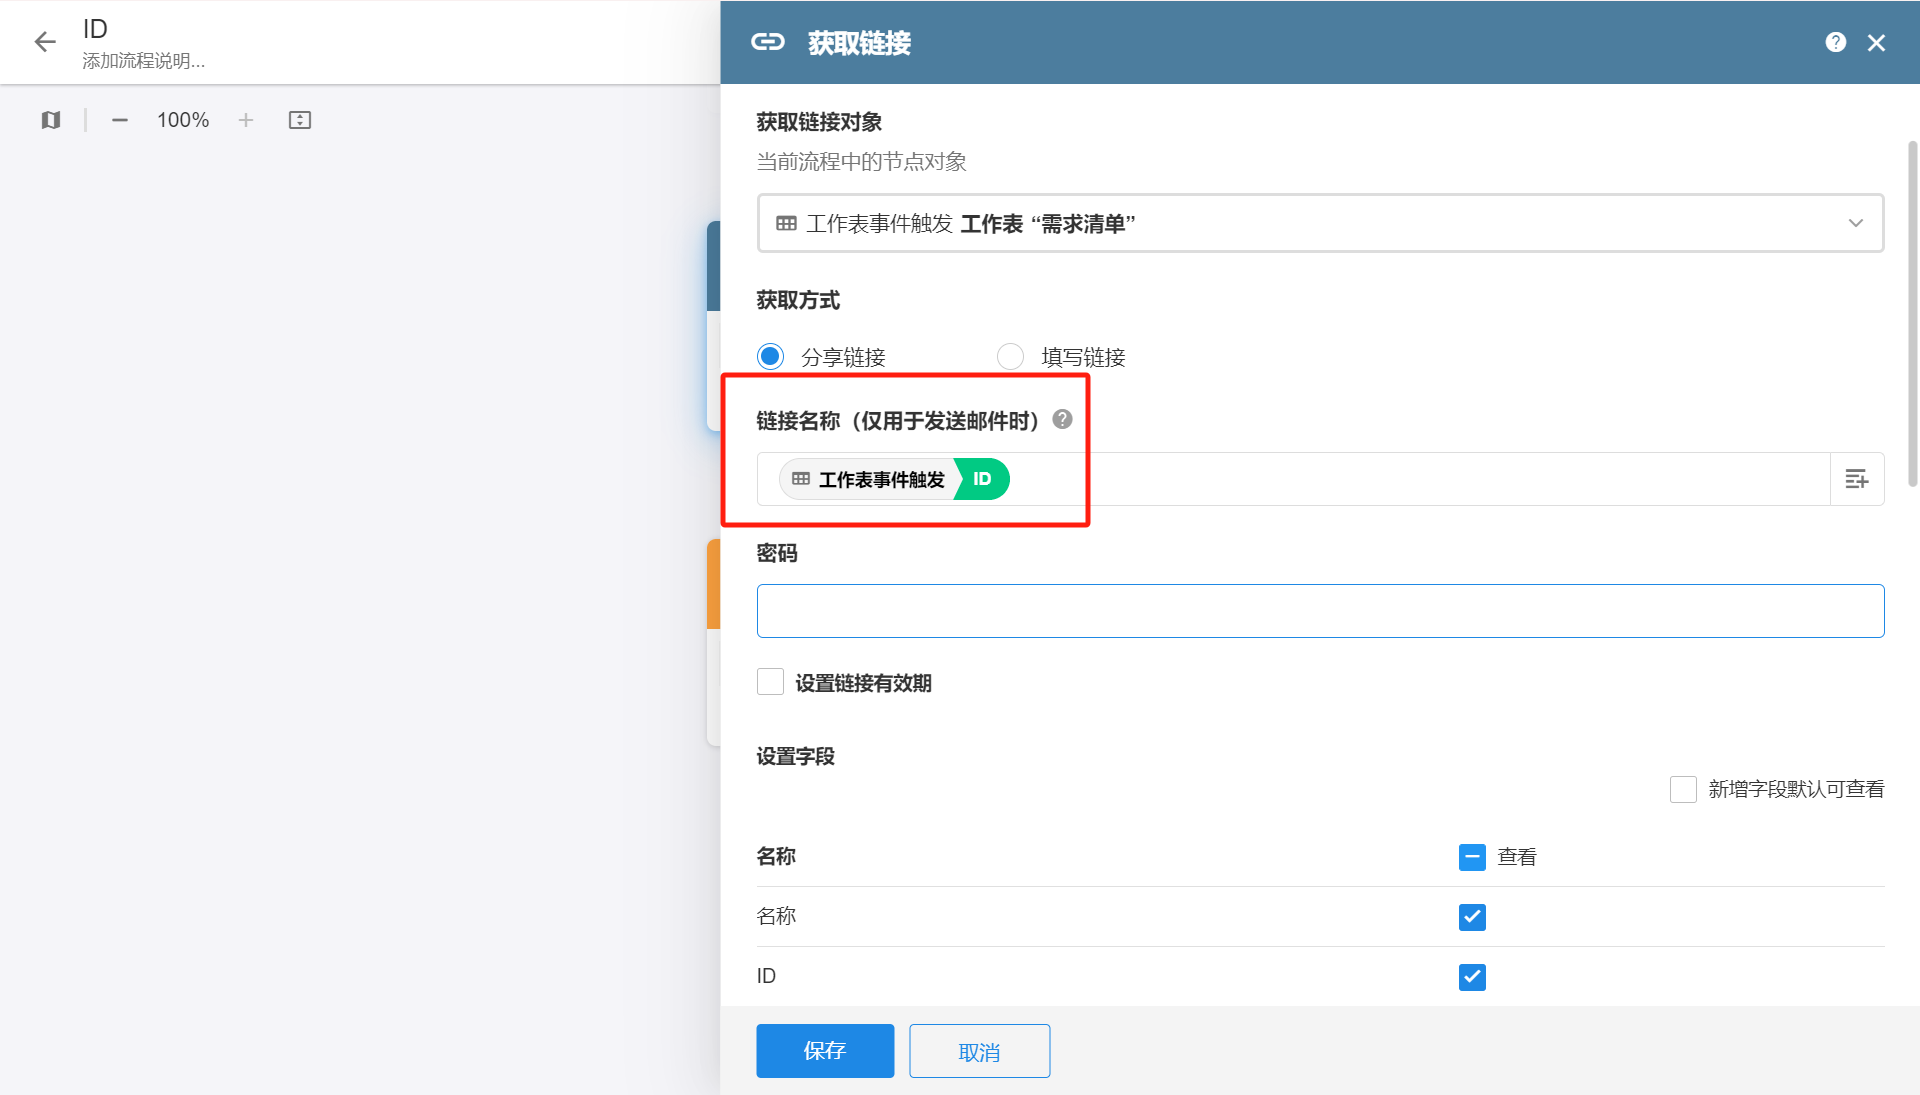The width and height of the screenshot is (1920, 1095).
Task: Close the 获取链接 panel
Action: pyautogui.click(x=1876, y=43)
